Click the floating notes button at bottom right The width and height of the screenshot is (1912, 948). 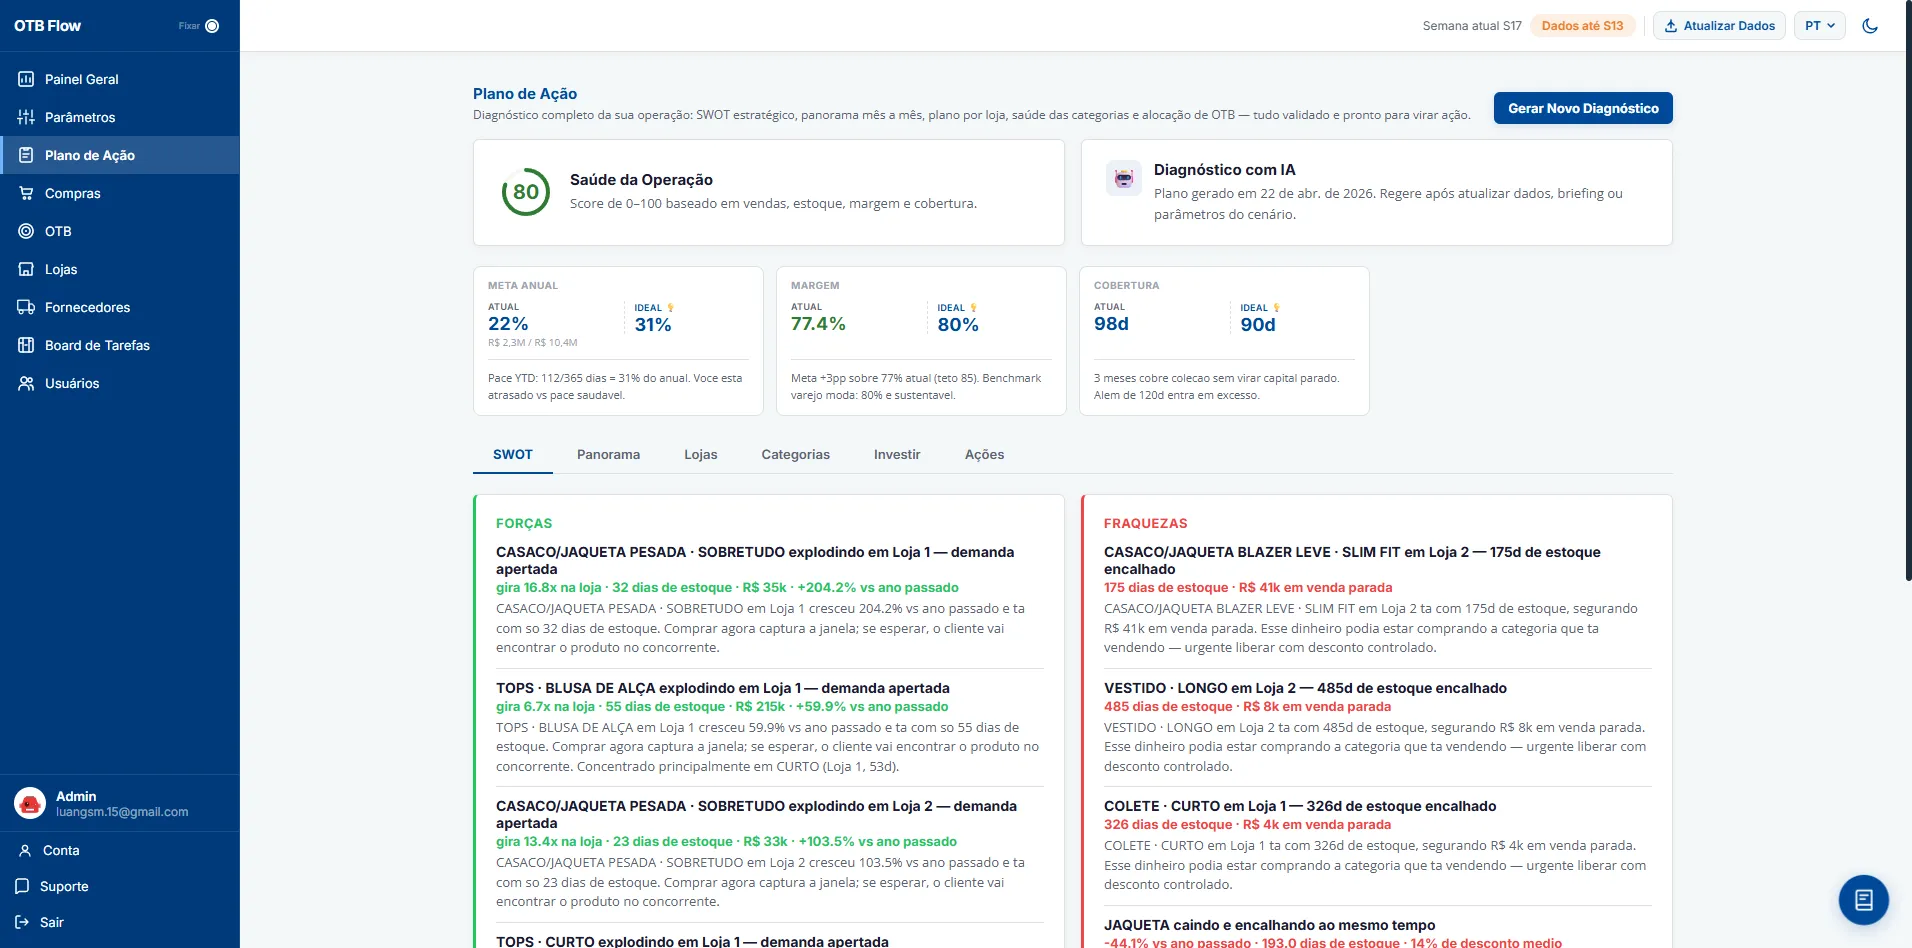coord(1864,900)
